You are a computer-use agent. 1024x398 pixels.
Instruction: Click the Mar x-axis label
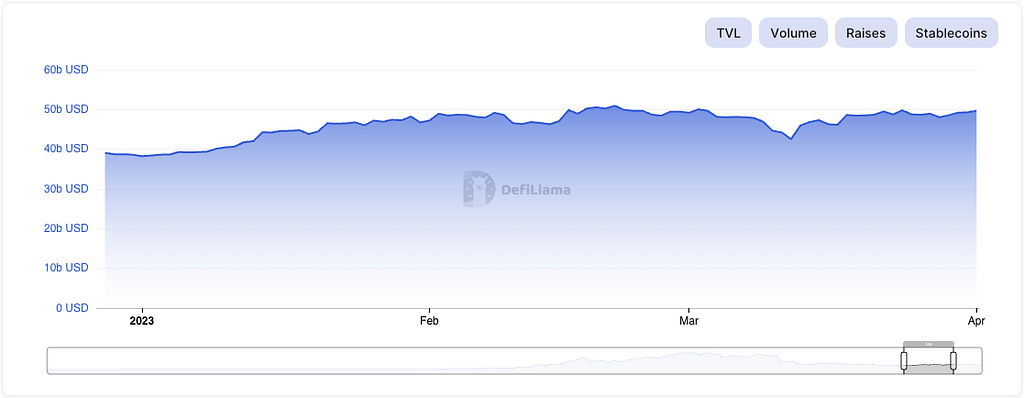[689, 321]
